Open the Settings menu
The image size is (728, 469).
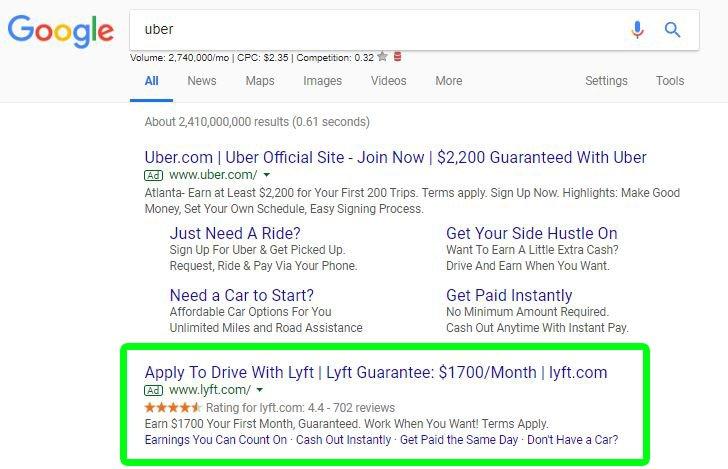click(x=606, y=81)
